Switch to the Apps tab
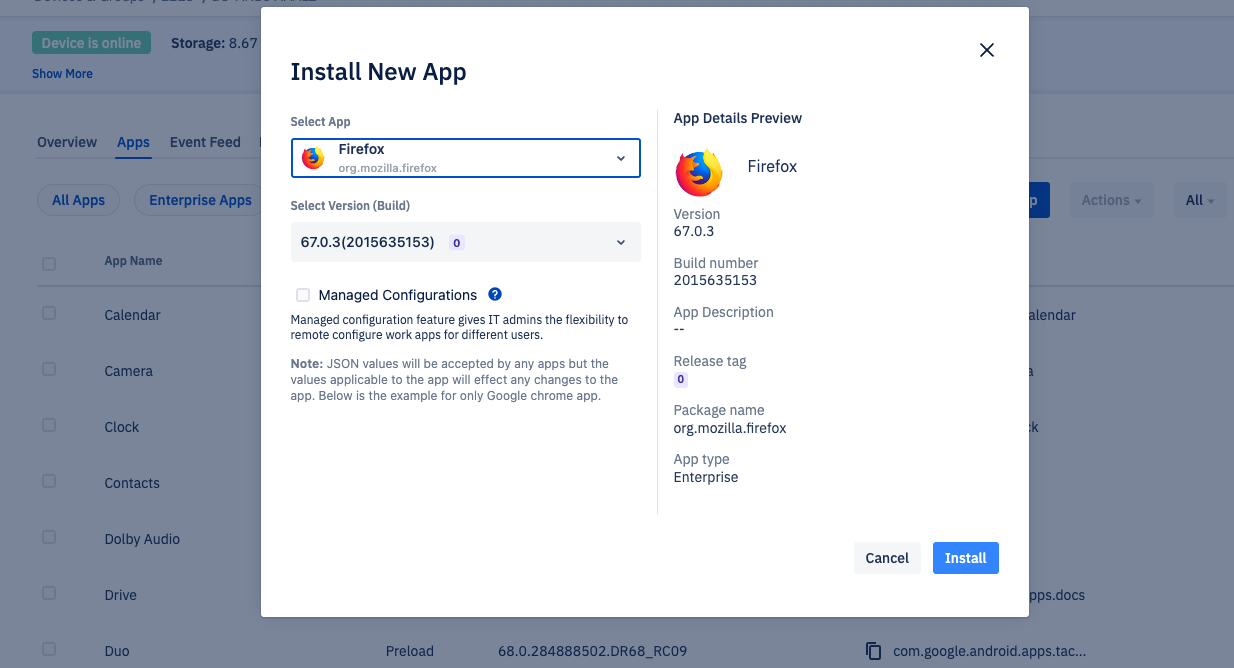The image size is (1234, 668). [133, 142]
